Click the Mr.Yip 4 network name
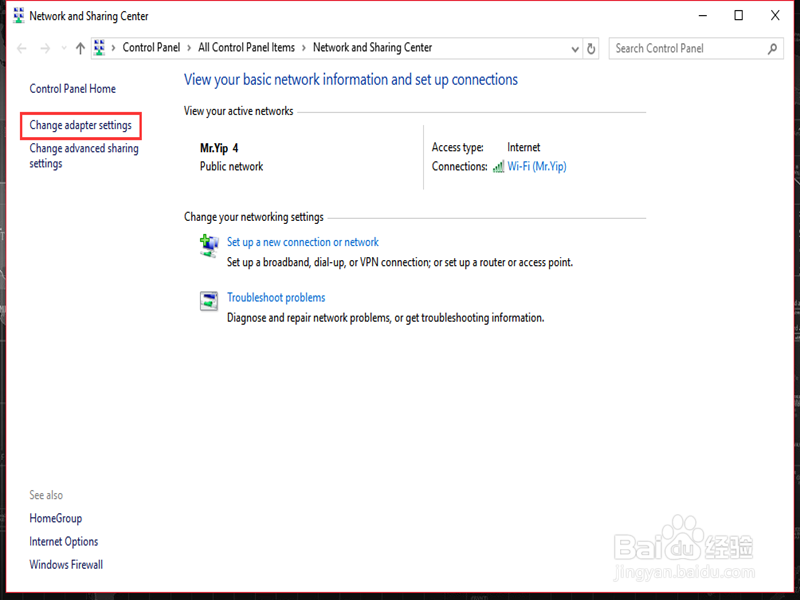The height and width of the screenshot is (600, 800). click(x=219, y=148)
